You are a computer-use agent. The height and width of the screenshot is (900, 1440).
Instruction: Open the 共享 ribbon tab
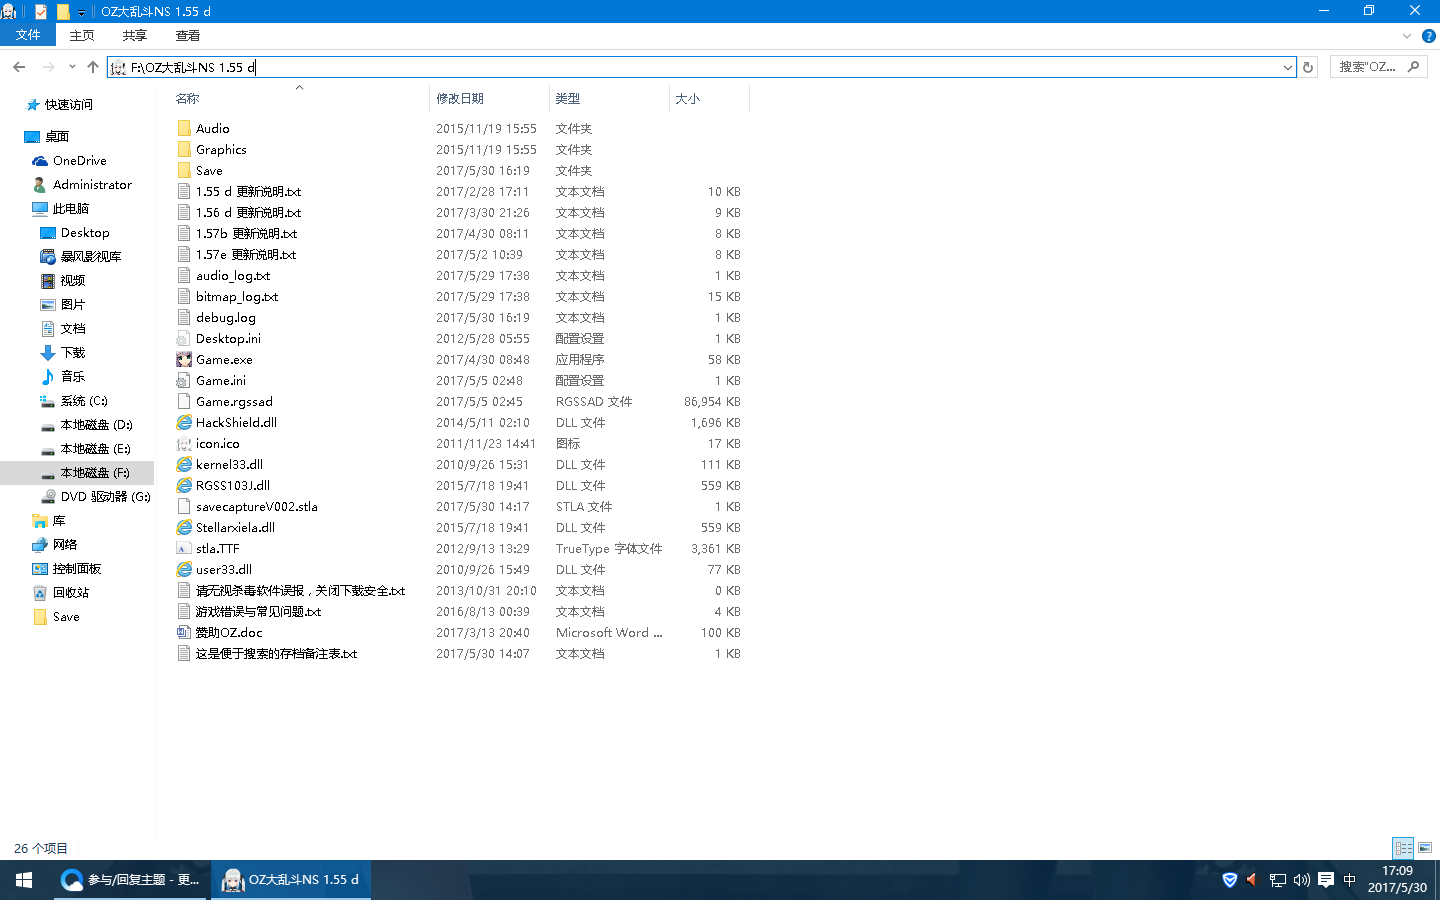pyautogui.click(x=135, y=35)
